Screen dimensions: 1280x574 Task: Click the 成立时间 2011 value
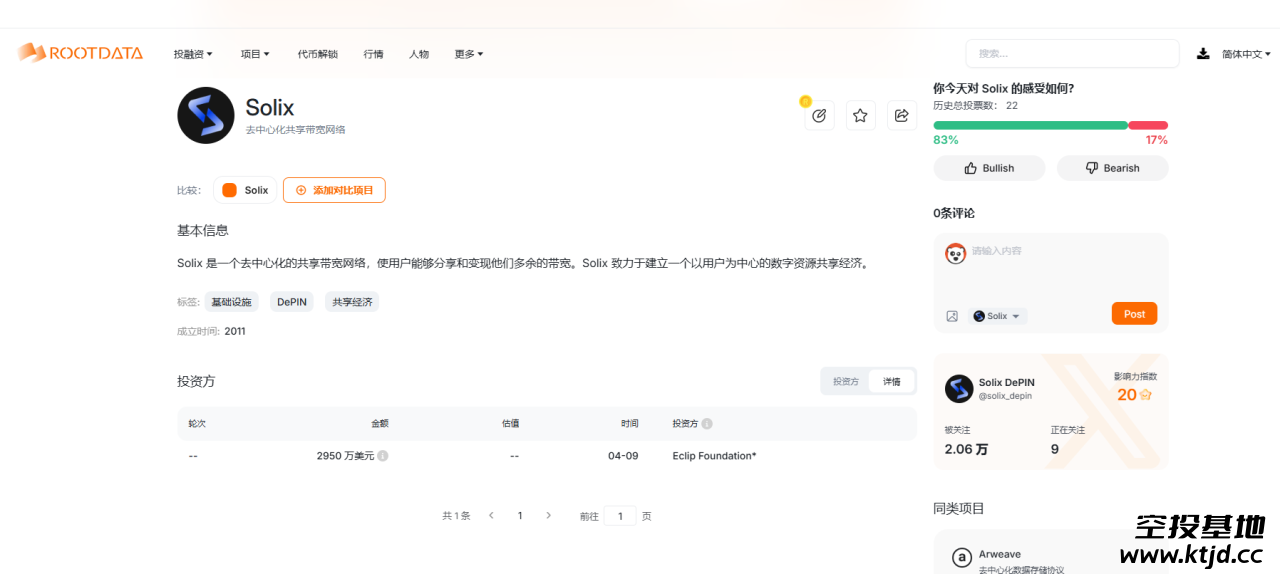click(235, 331)
